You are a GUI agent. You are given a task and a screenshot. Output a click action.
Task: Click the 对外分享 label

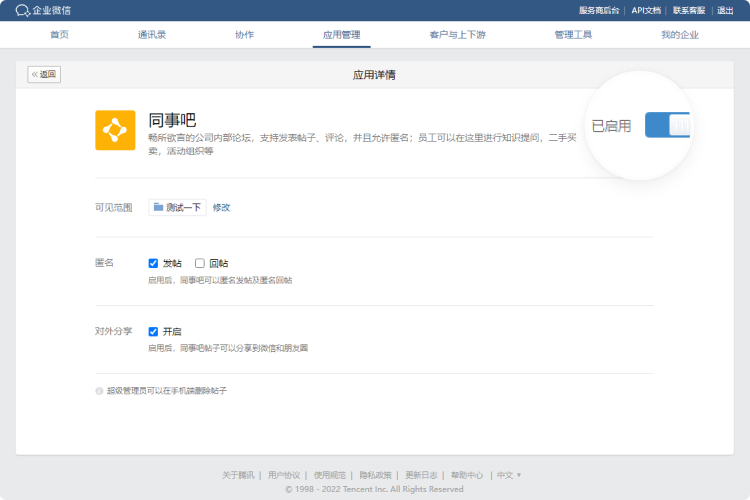pos(113,331)
